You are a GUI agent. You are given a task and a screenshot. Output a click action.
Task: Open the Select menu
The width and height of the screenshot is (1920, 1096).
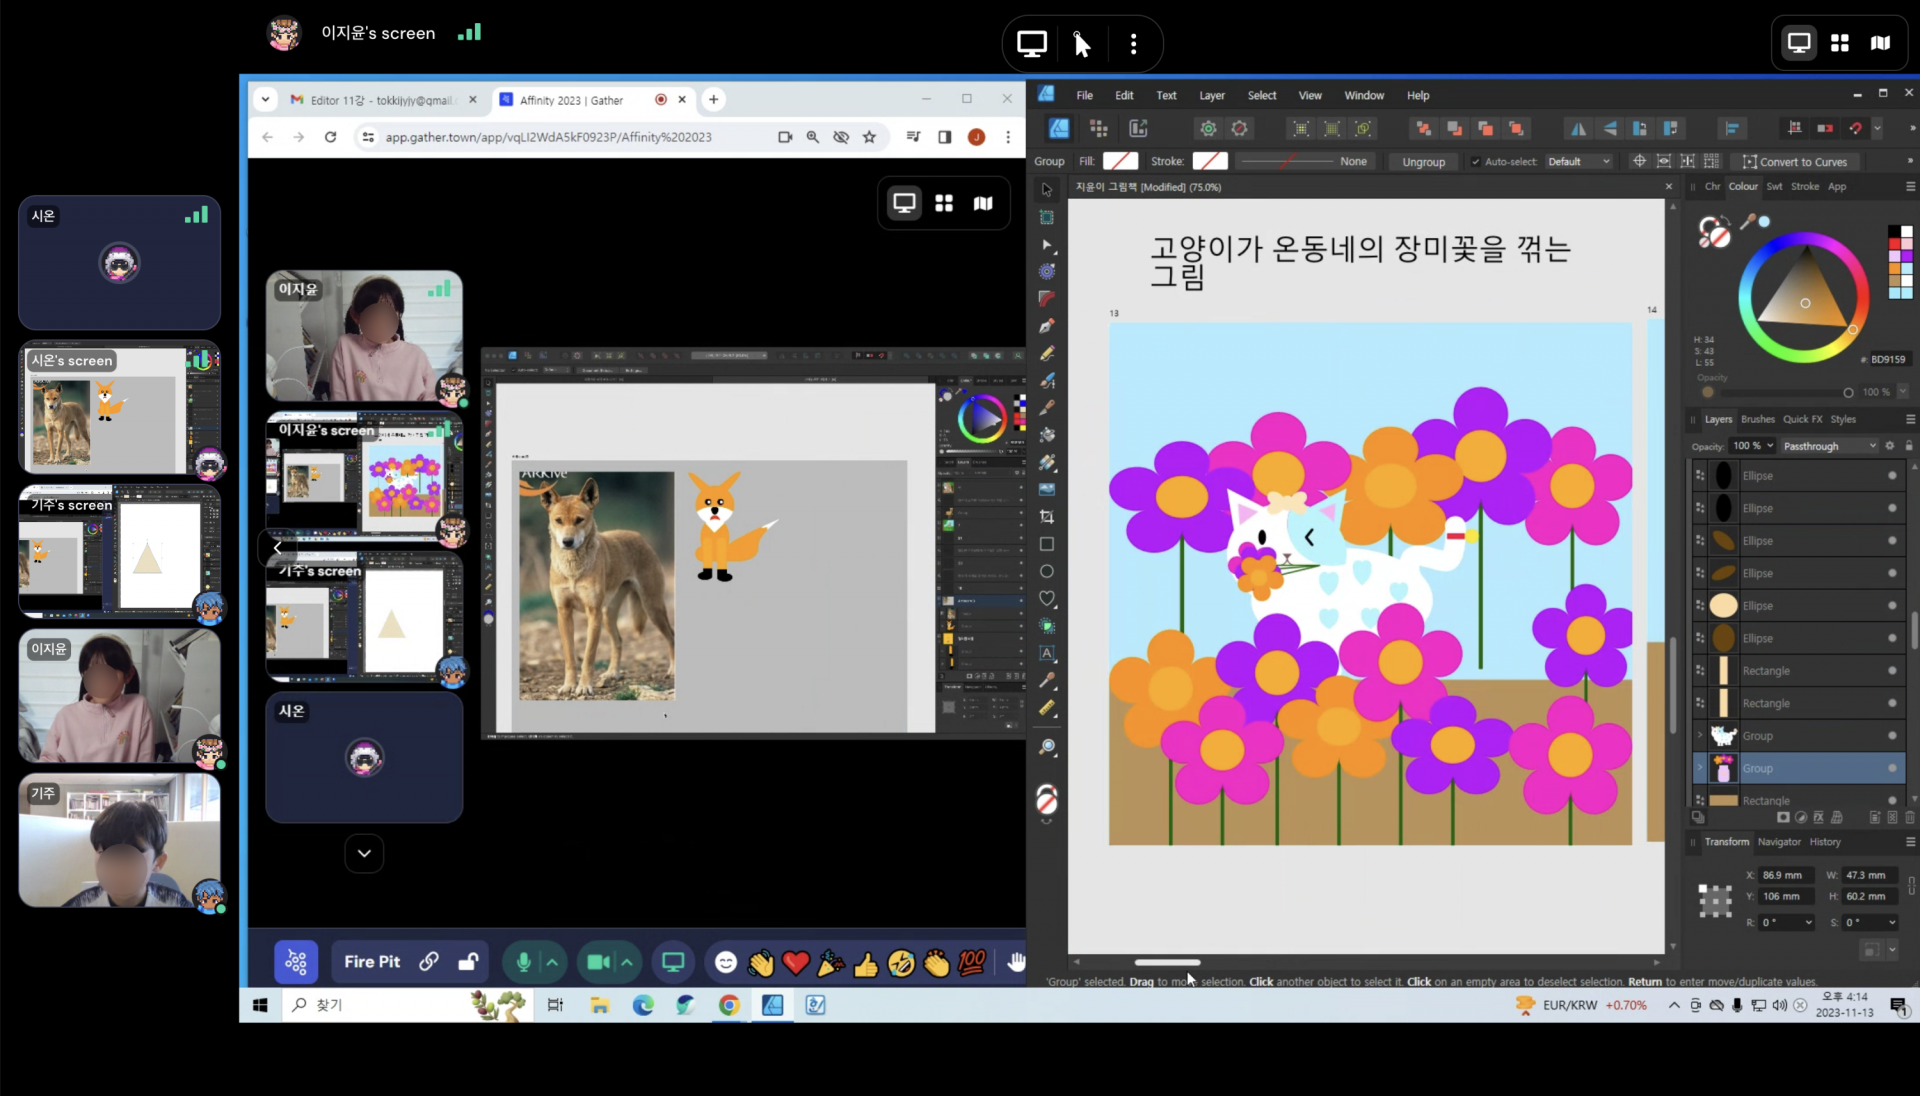coord(1262,96)
